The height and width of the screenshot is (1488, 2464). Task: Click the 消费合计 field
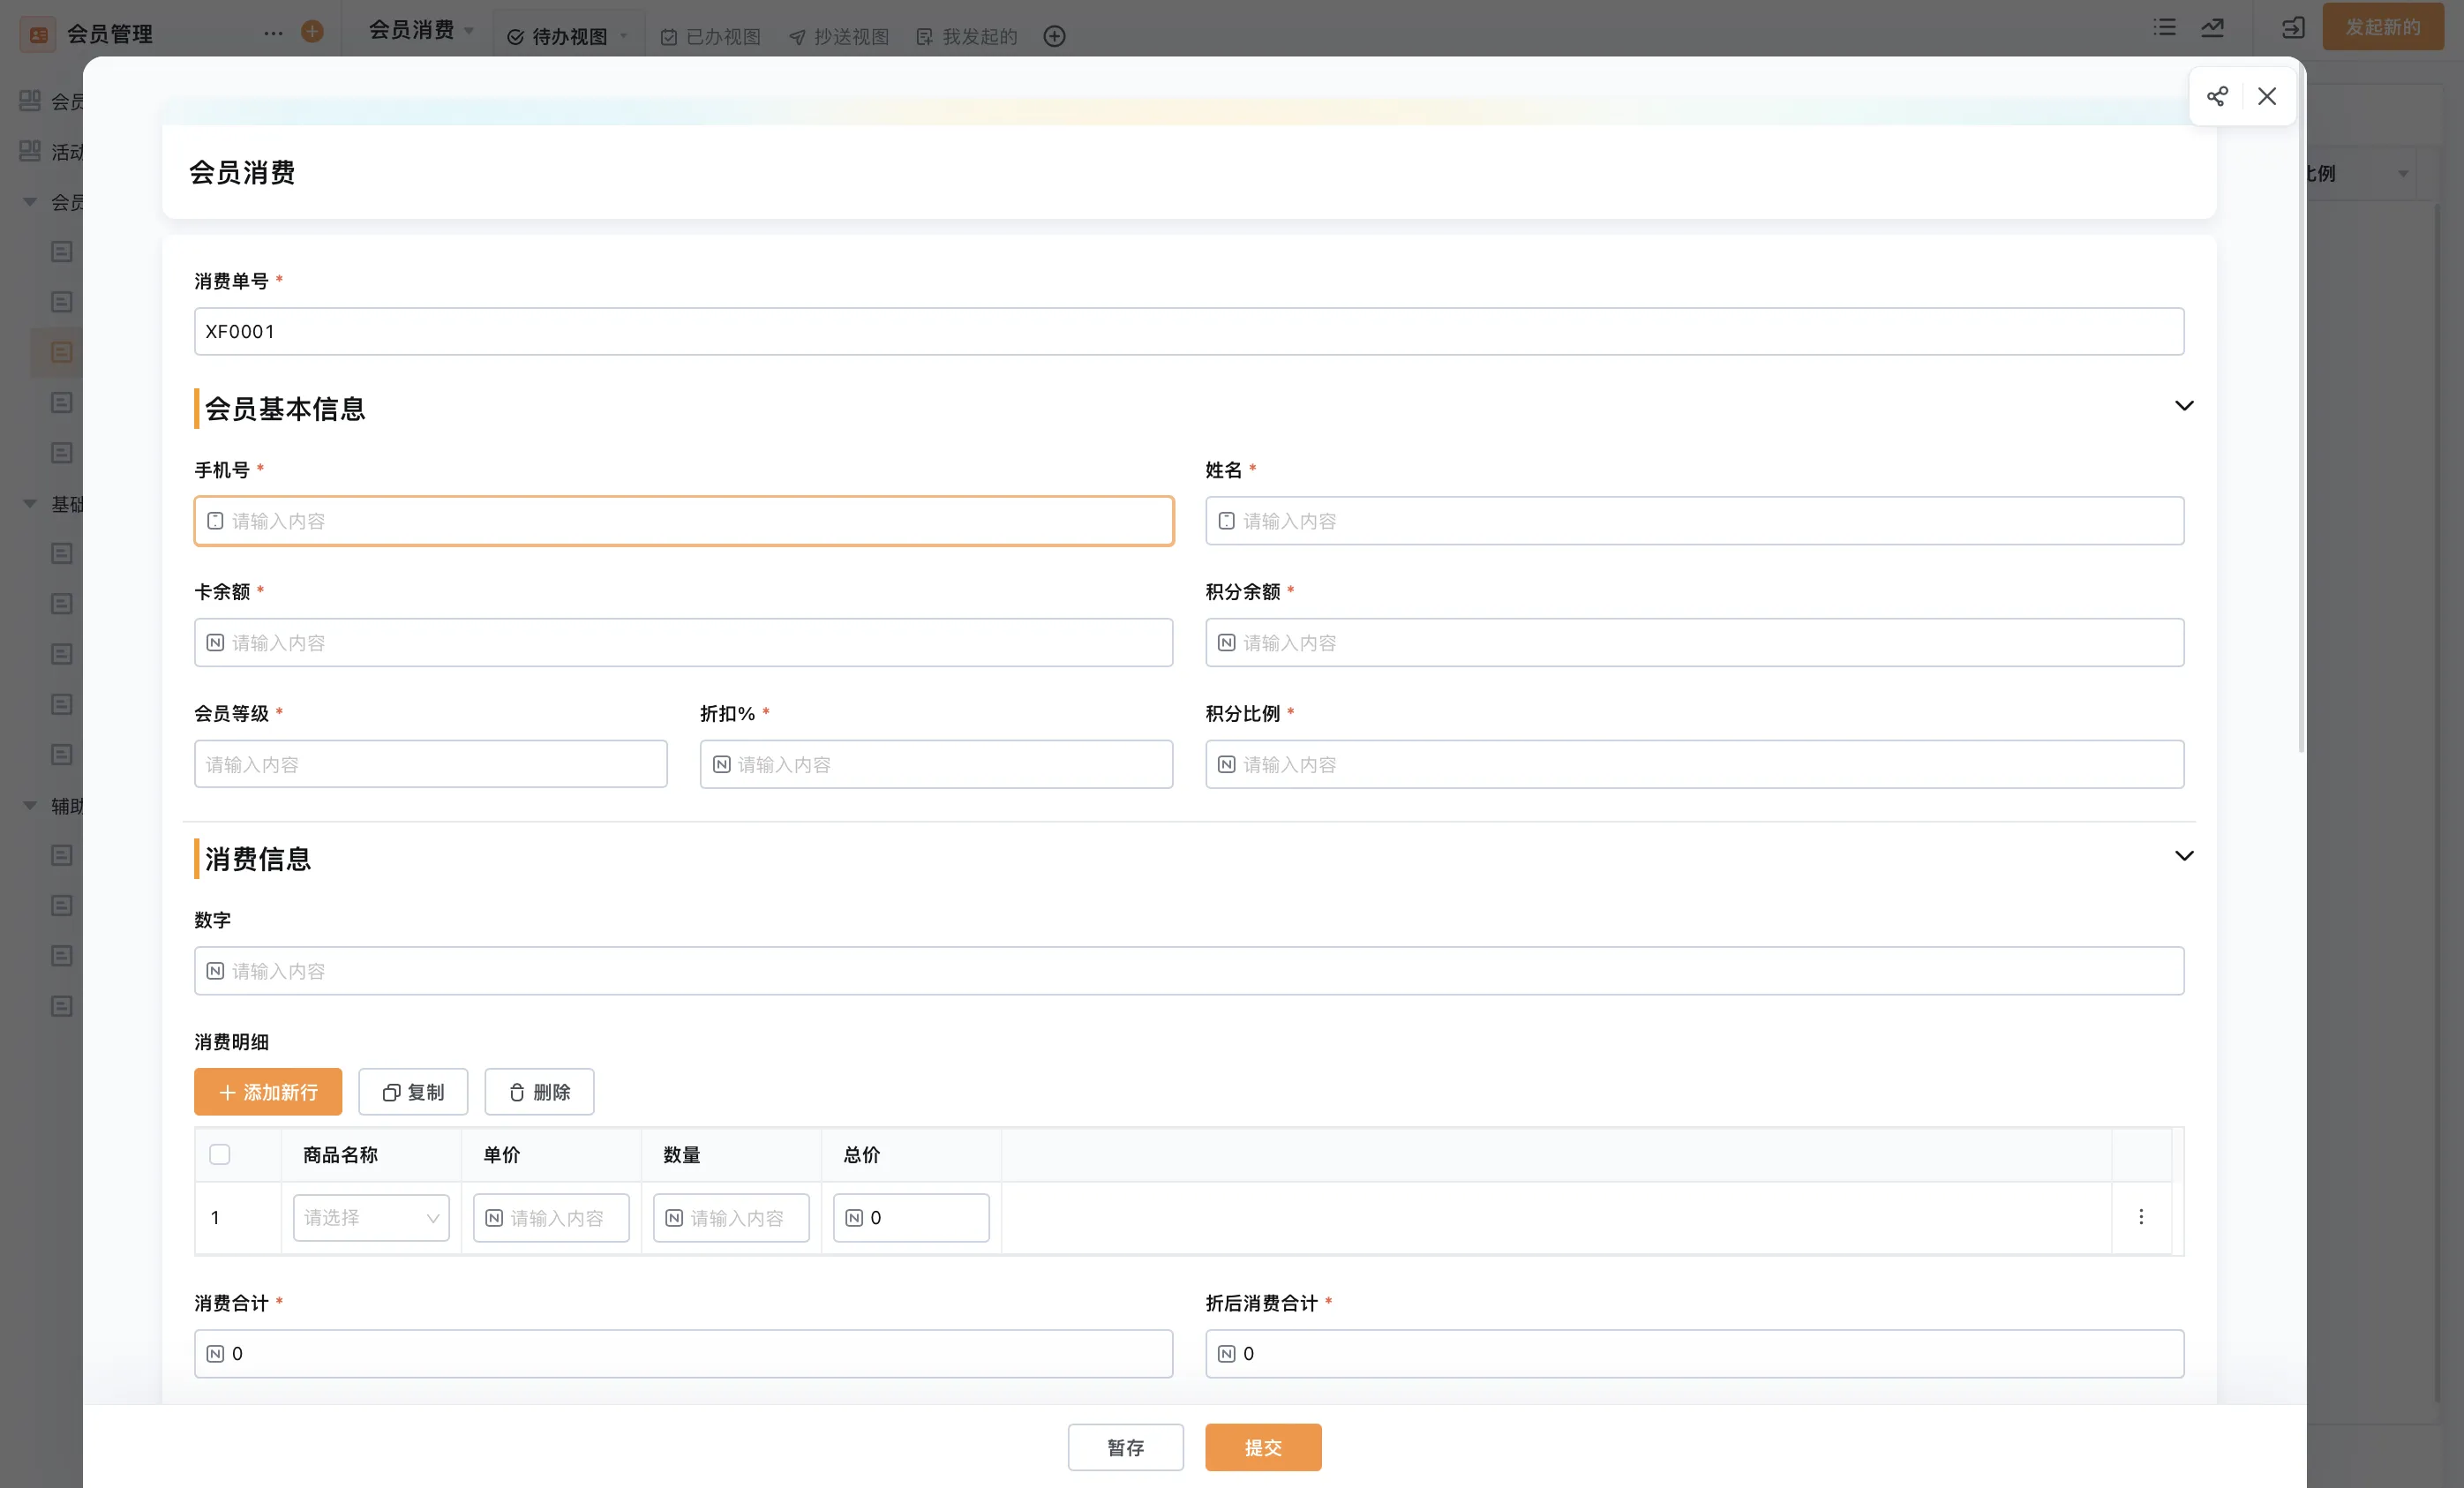click(684, 1354)
